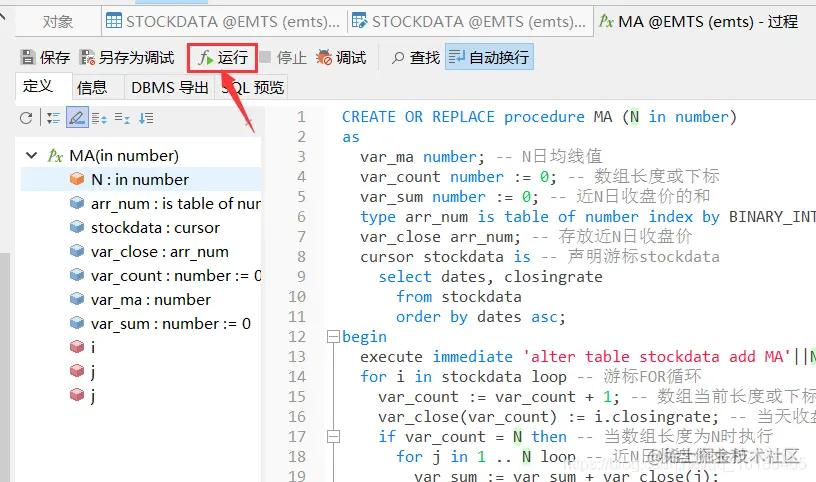Click line number 13 in gutter
This screenshot has height=482, width=816.
[297, 357]
